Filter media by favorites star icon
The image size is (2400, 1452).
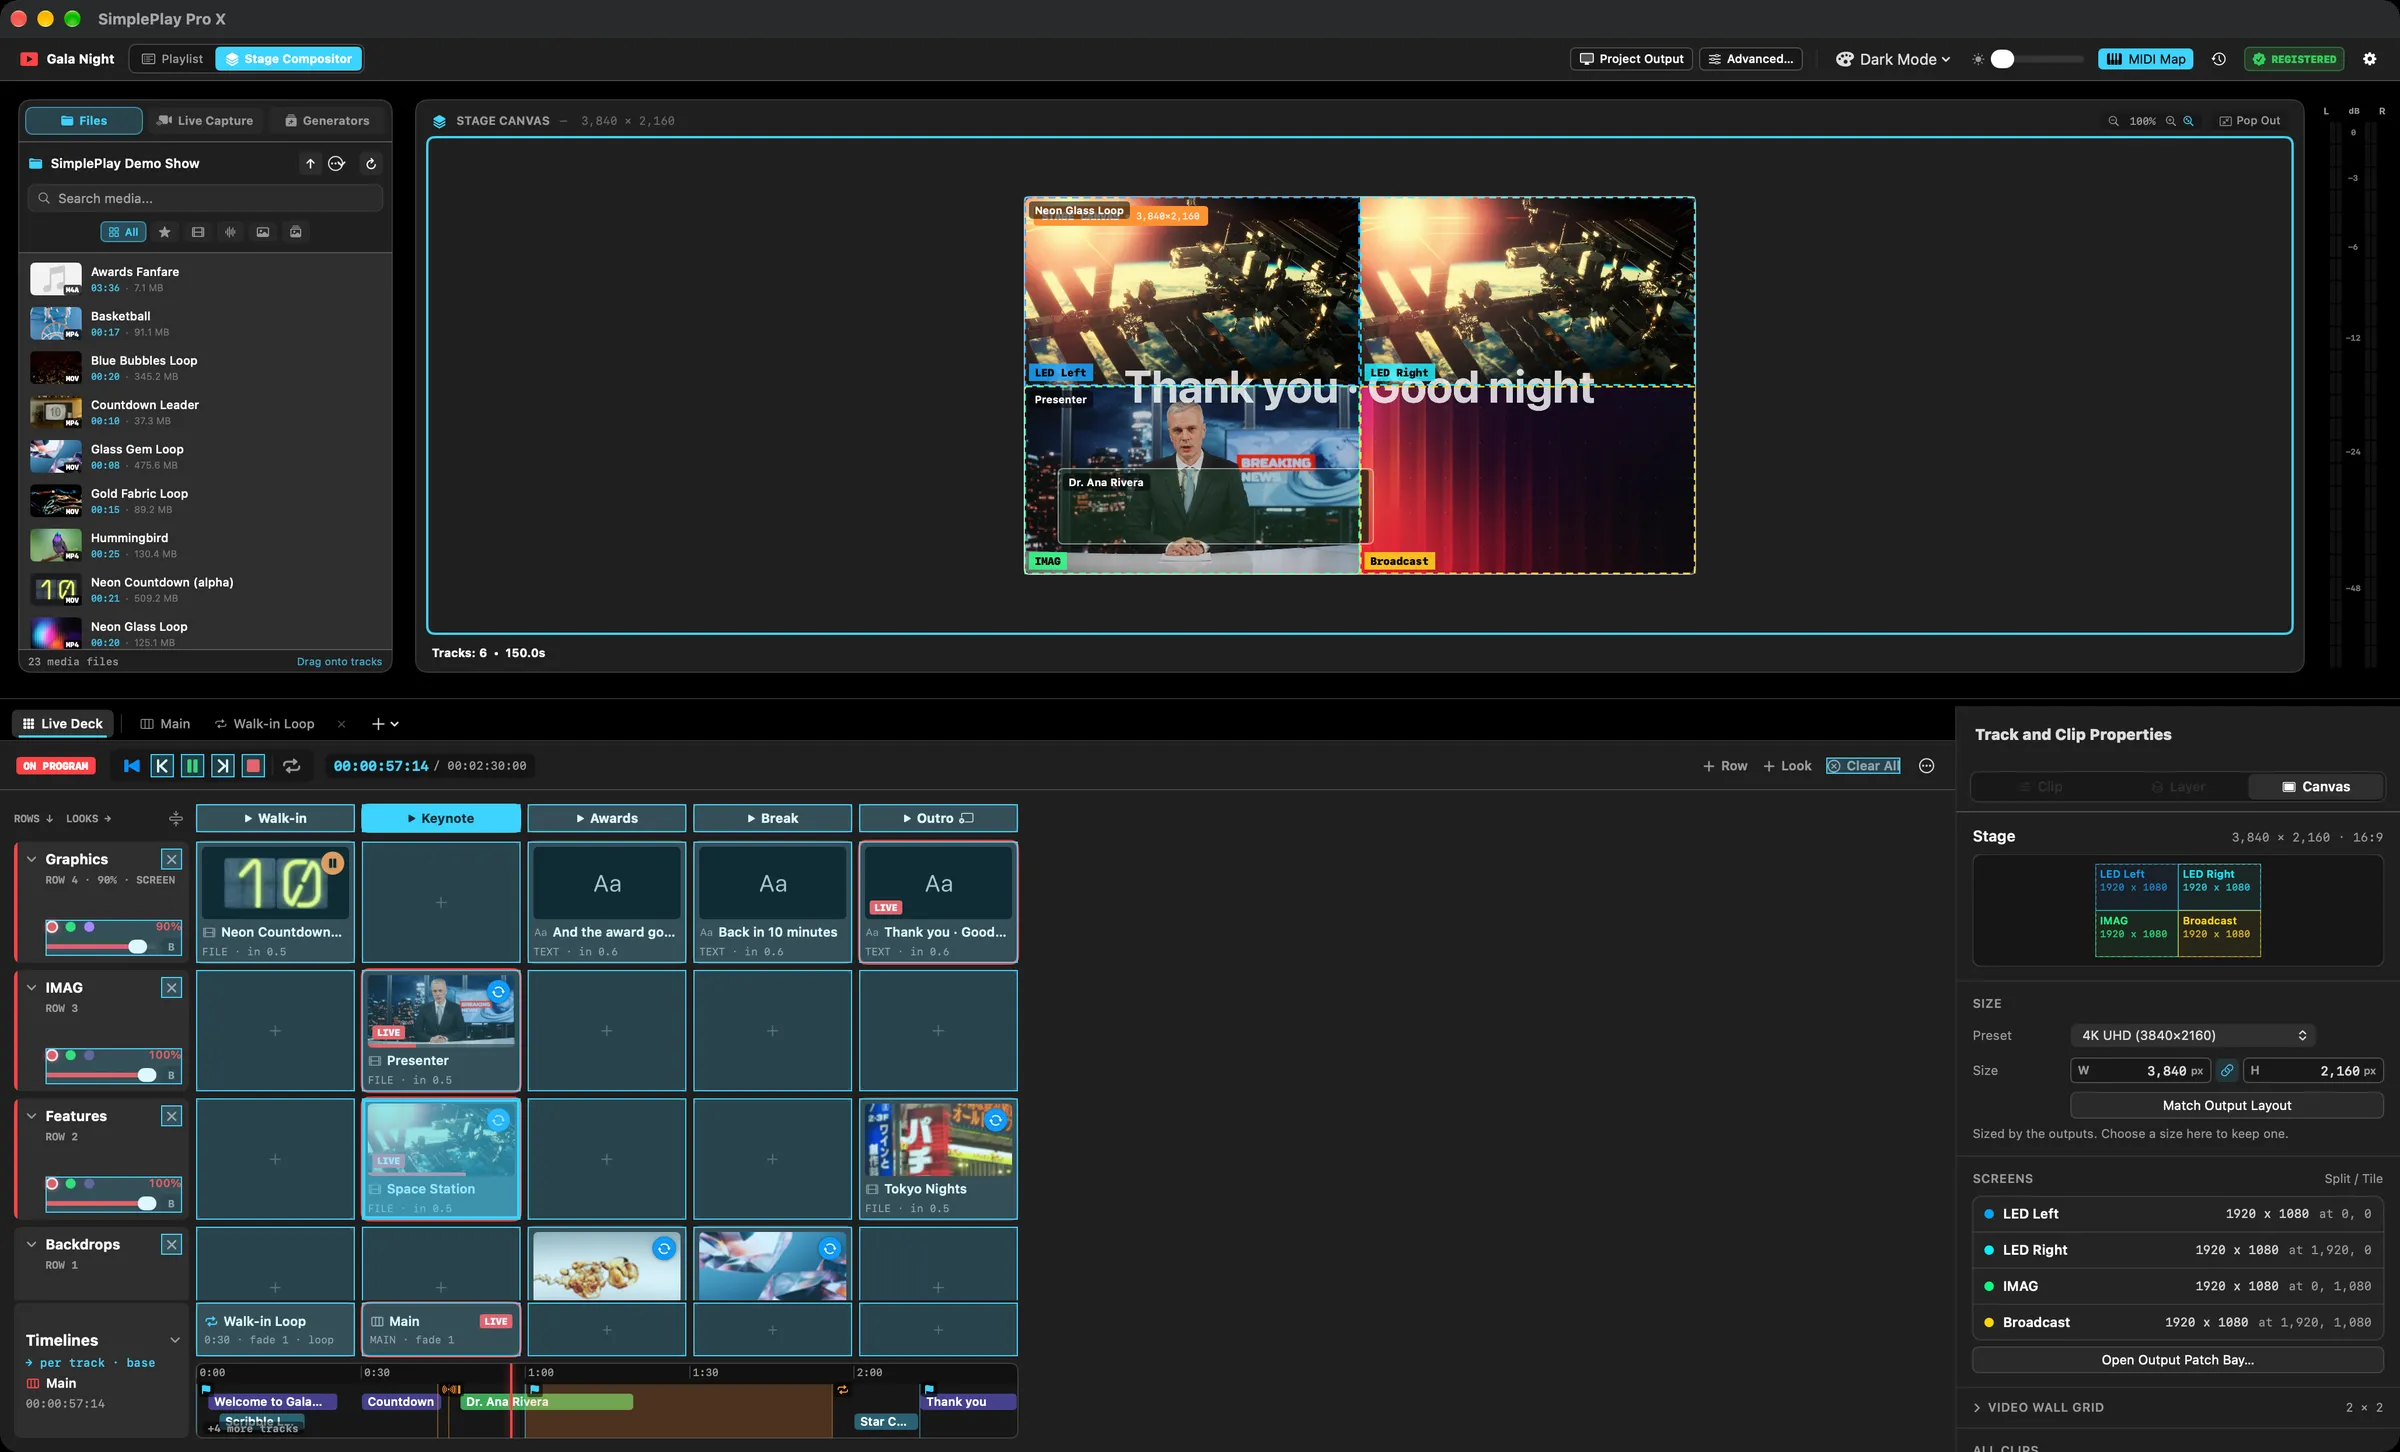click(x=165, y=232)
